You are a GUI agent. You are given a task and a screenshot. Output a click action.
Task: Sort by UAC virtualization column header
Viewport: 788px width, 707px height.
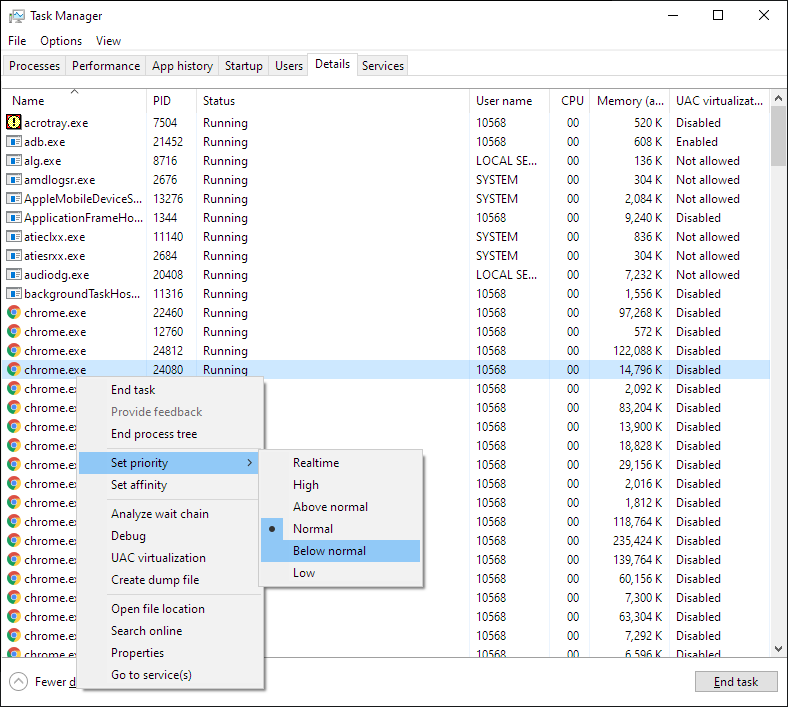point(720,100)
